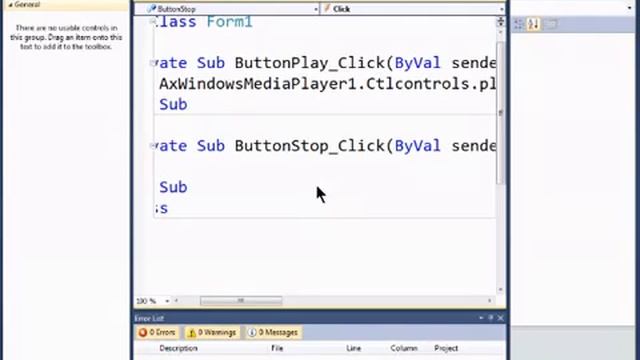Click the editor vertical scrollbar thumb
The height and width of the screenshot is (360, 640).
coord(500,113)
